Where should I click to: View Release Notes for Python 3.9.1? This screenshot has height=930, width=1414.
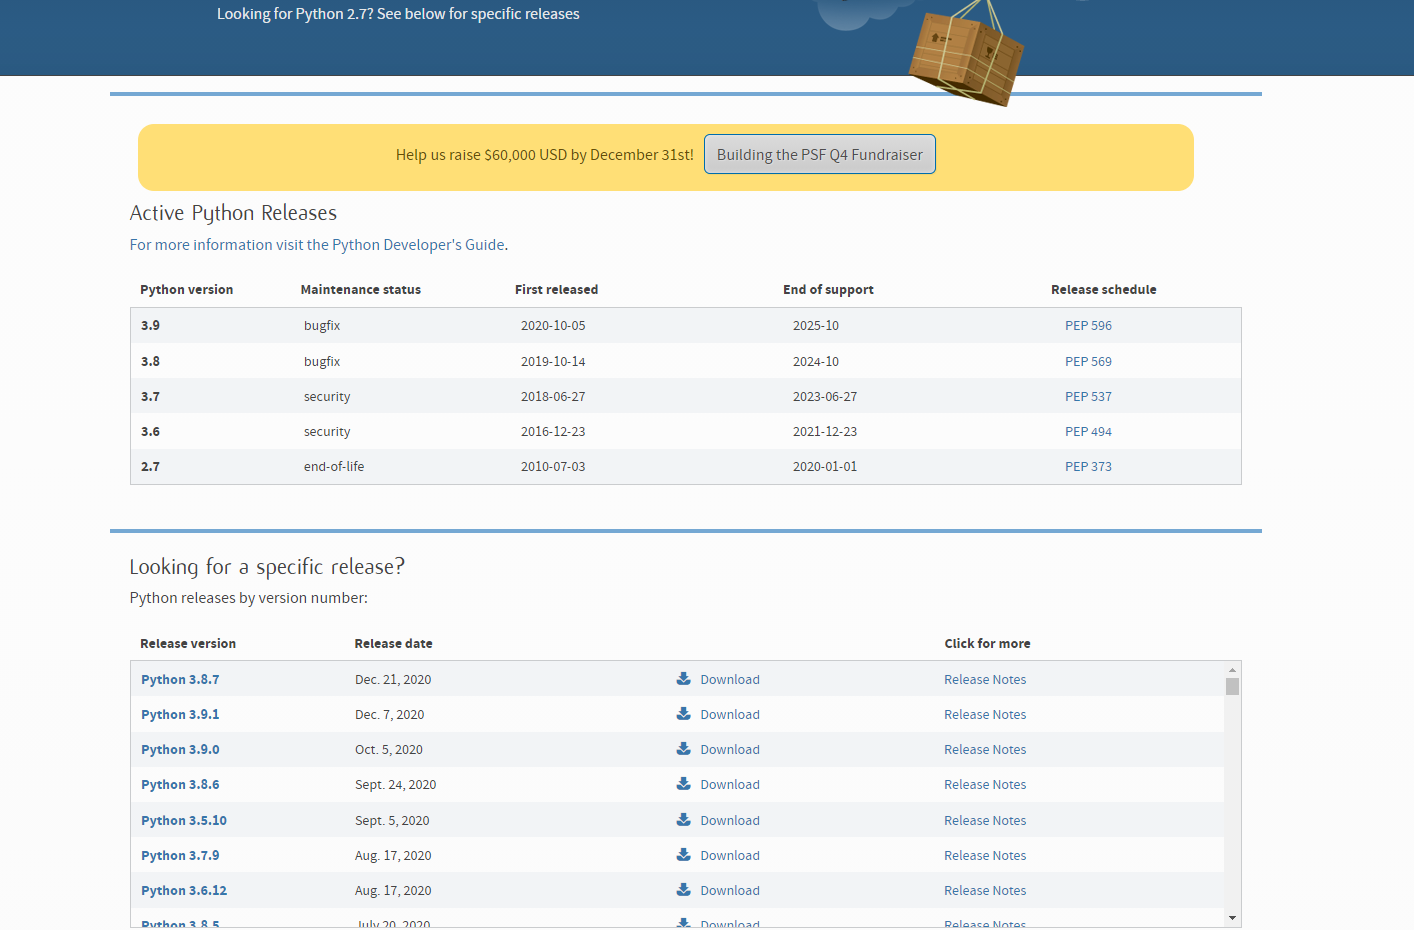985,715
